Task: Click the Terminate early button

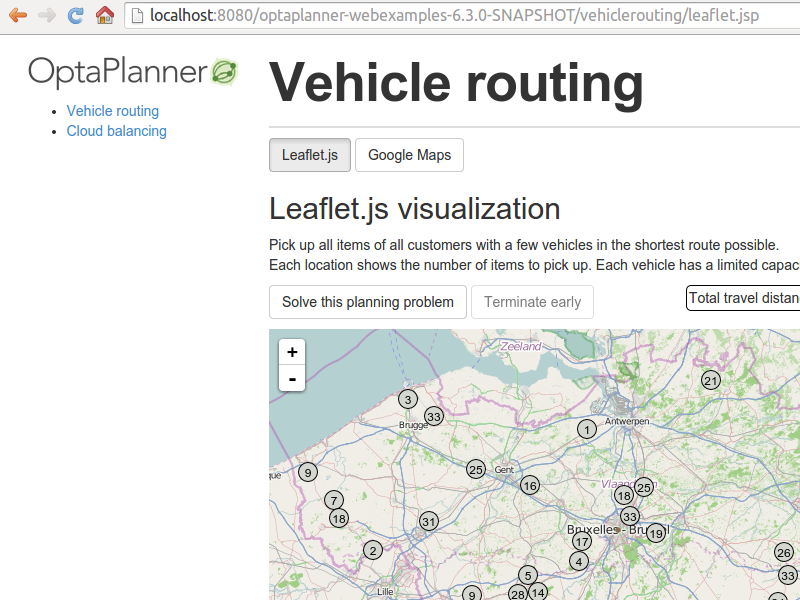Action: pos(532,302)
